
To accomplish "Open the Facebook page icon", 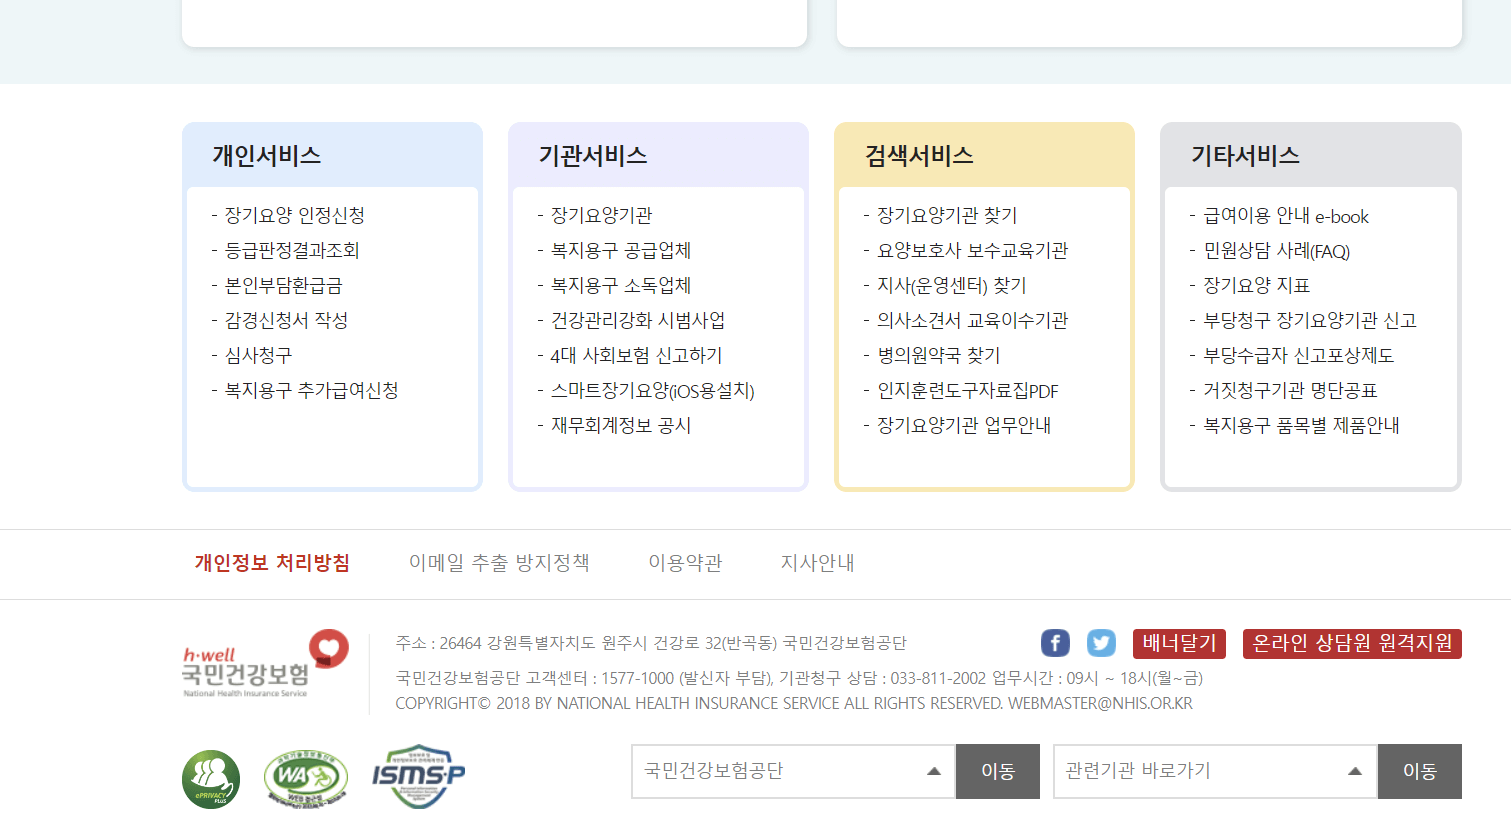I will coord(1055,643).
